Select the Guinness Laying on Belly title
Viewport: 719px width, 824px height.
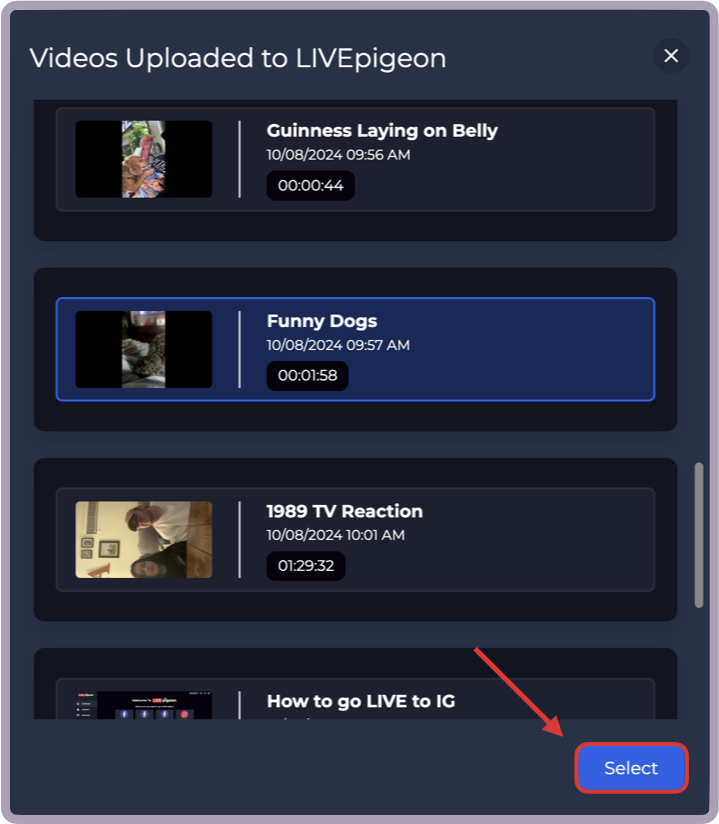tap(382, 130)
